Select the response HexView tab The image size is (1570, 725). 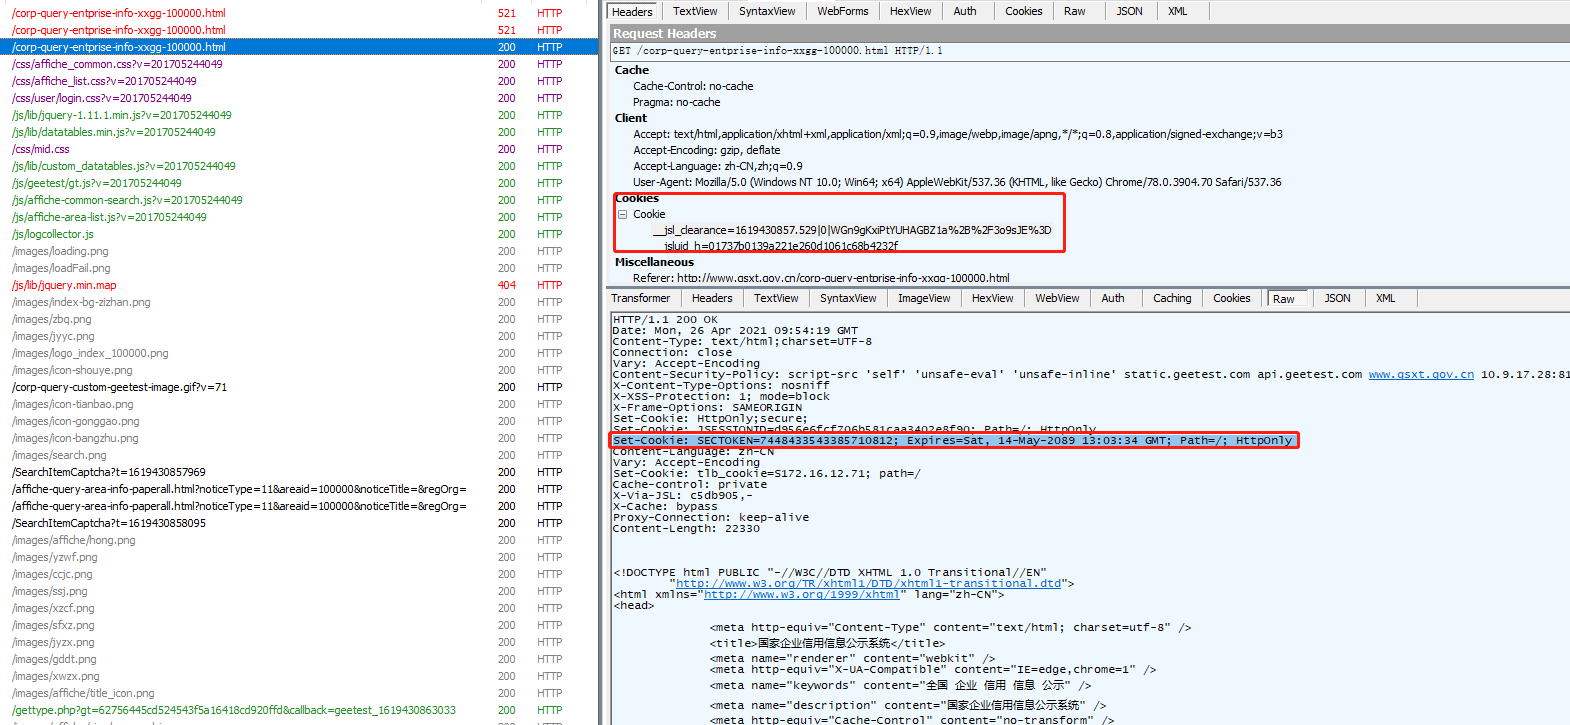coord(992,298)
